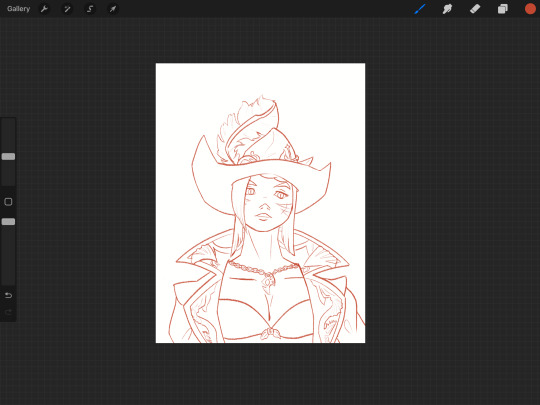
Task: Open the Adjustments magic wand menu
Action: click(67, 9)
